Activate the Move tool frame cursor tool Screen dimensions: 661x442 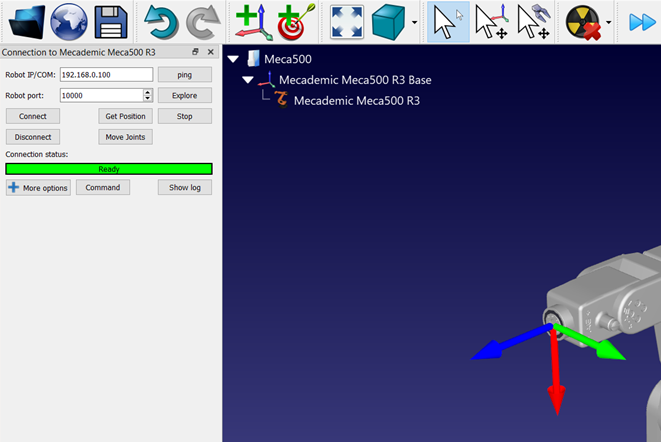click(x=535, y=21)
